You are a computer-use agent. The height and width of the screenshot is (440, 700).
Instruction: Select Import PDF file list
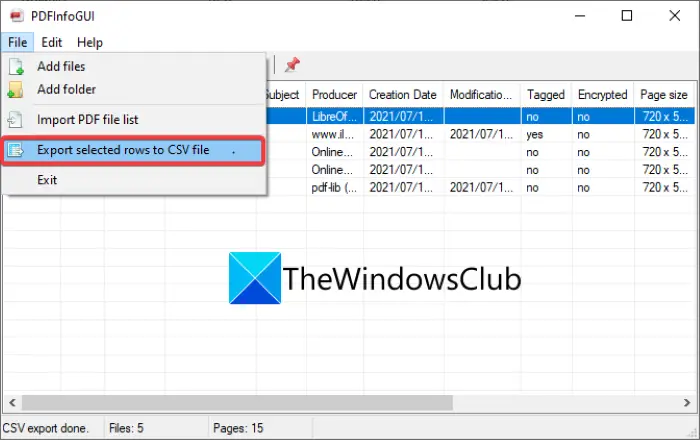tap(134, 120)
